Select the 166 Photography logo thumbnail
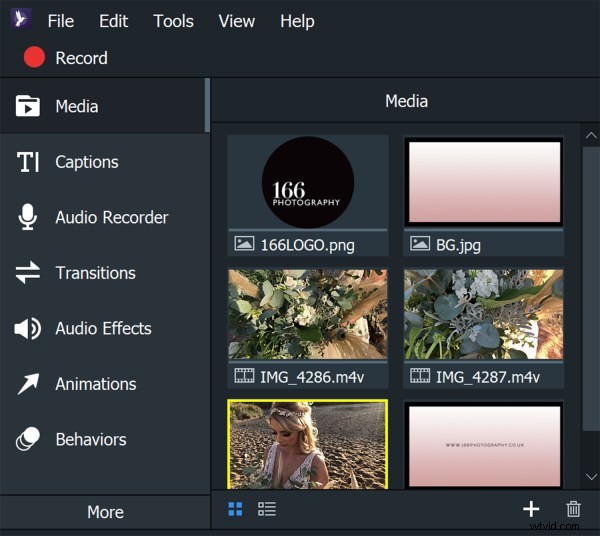Screen dimensions: 600x536 pos(308,182)
